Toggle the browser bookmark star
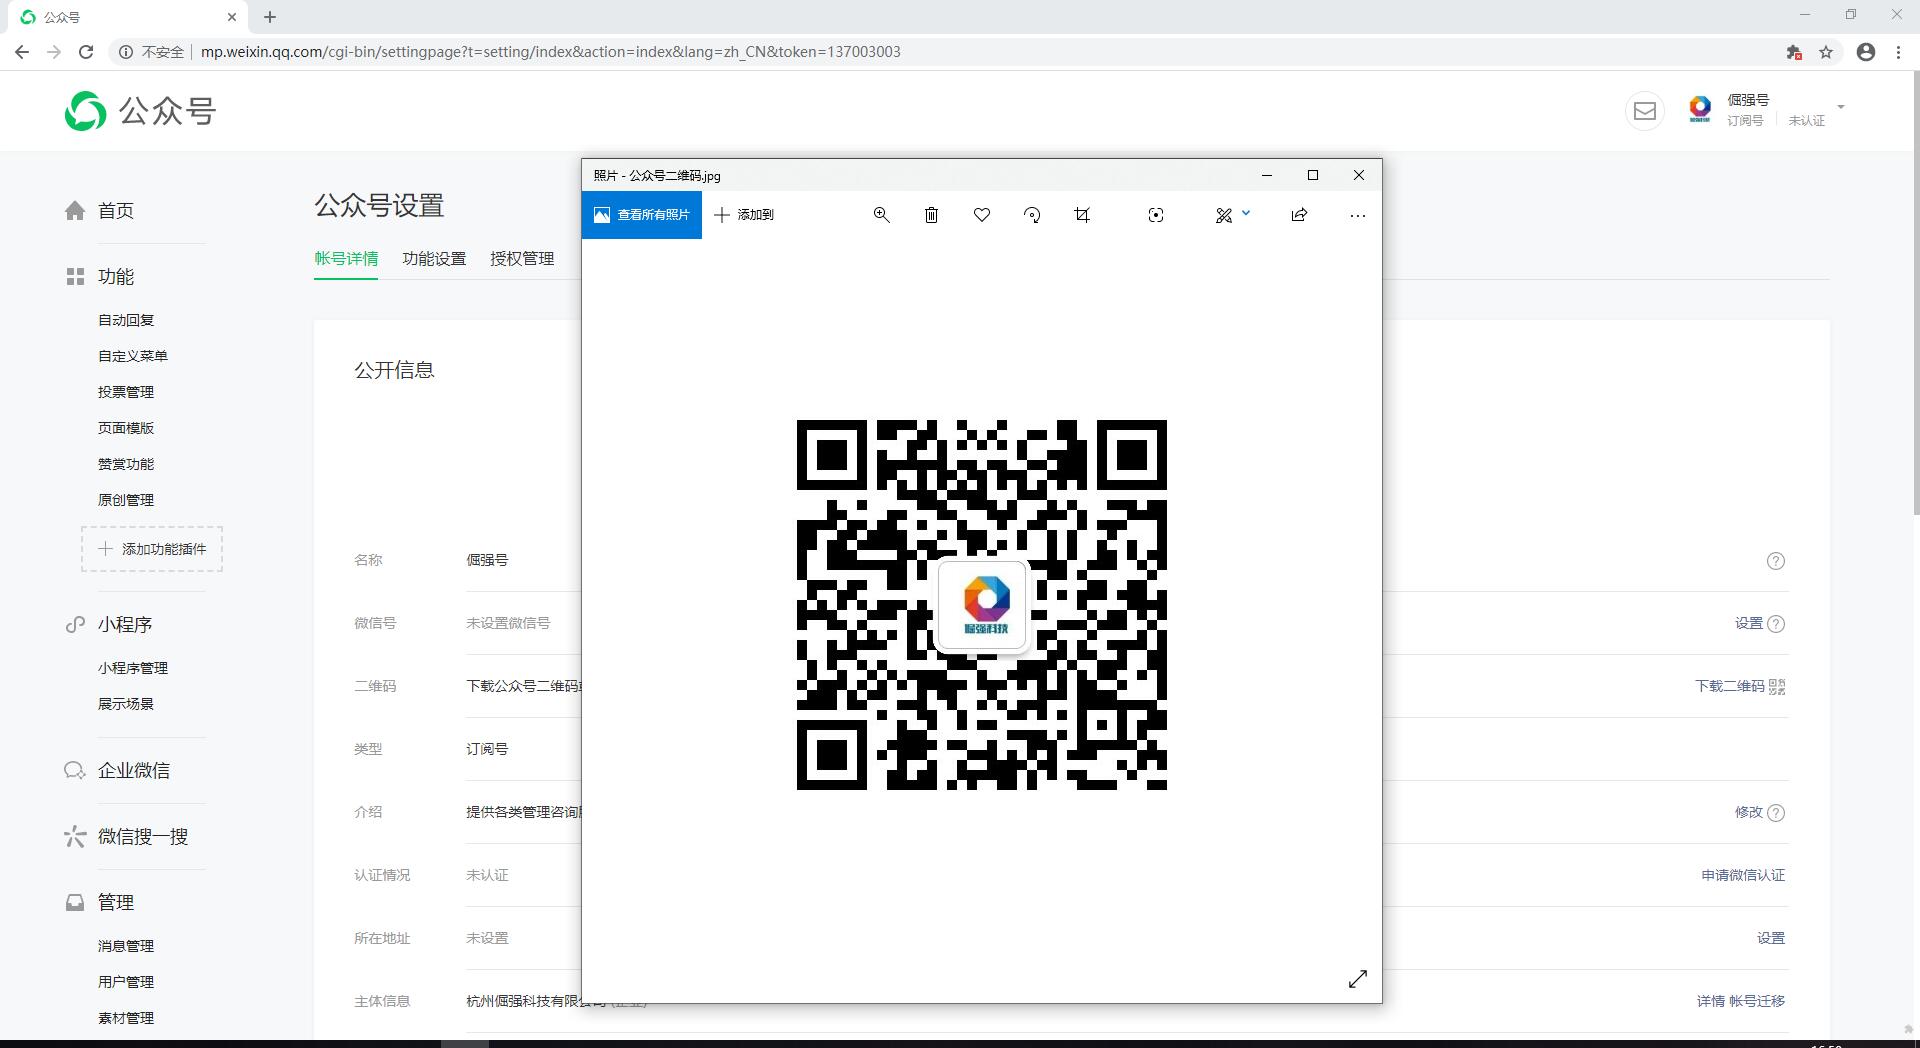 1827,51
